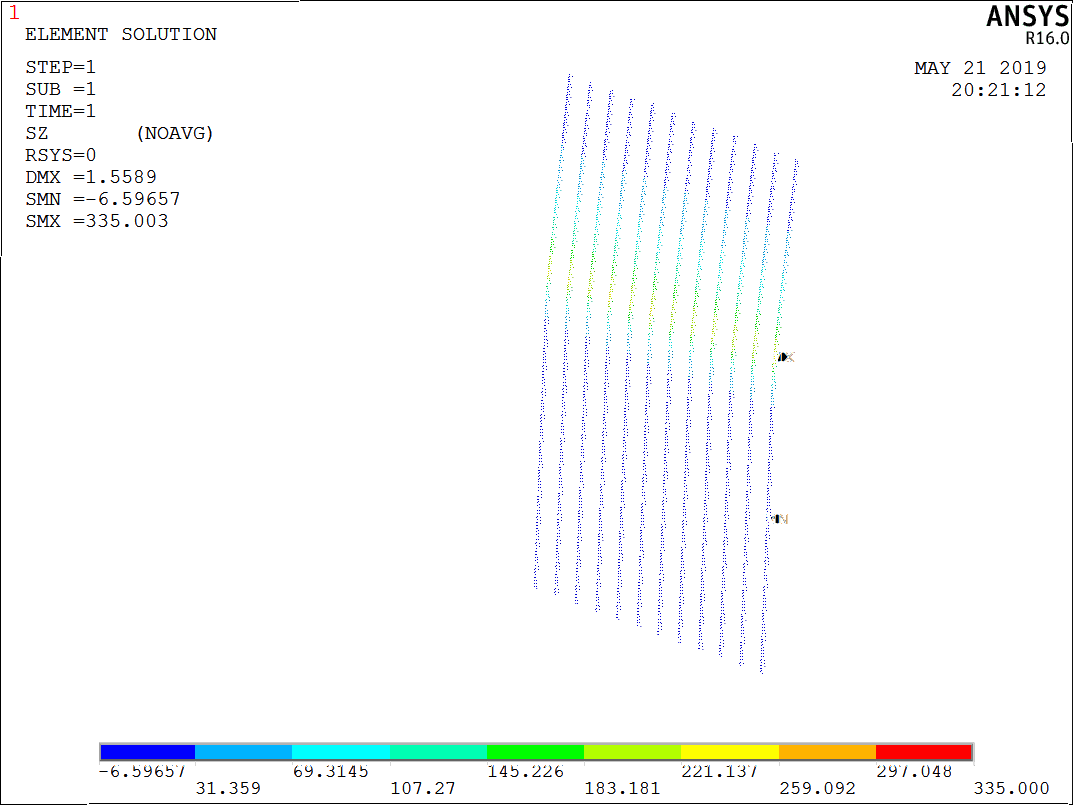This screenshot has width=1073, height=805.
Task: Click the legend value 69.3145
Action: coord(331,771)
